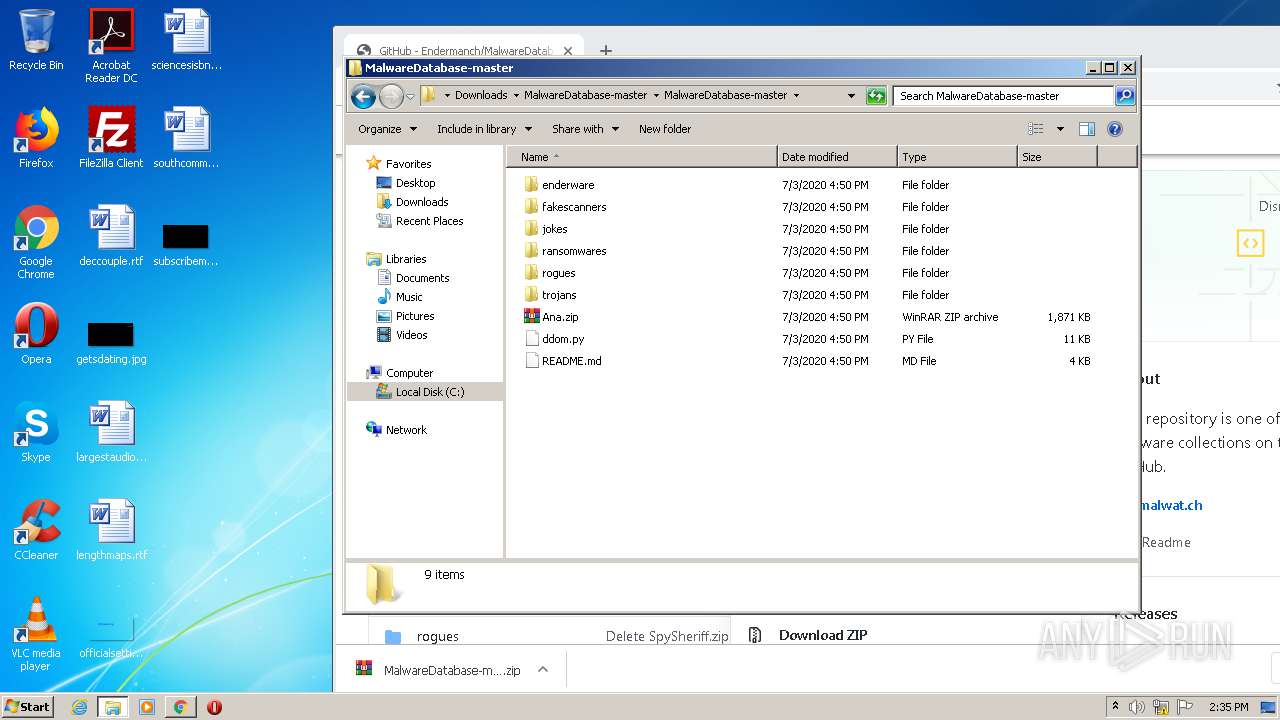Image resolution: width=1280 pixels, height=720 pixels.
Task: Open the Include in library menu
Action: click(x=484, y=129)
